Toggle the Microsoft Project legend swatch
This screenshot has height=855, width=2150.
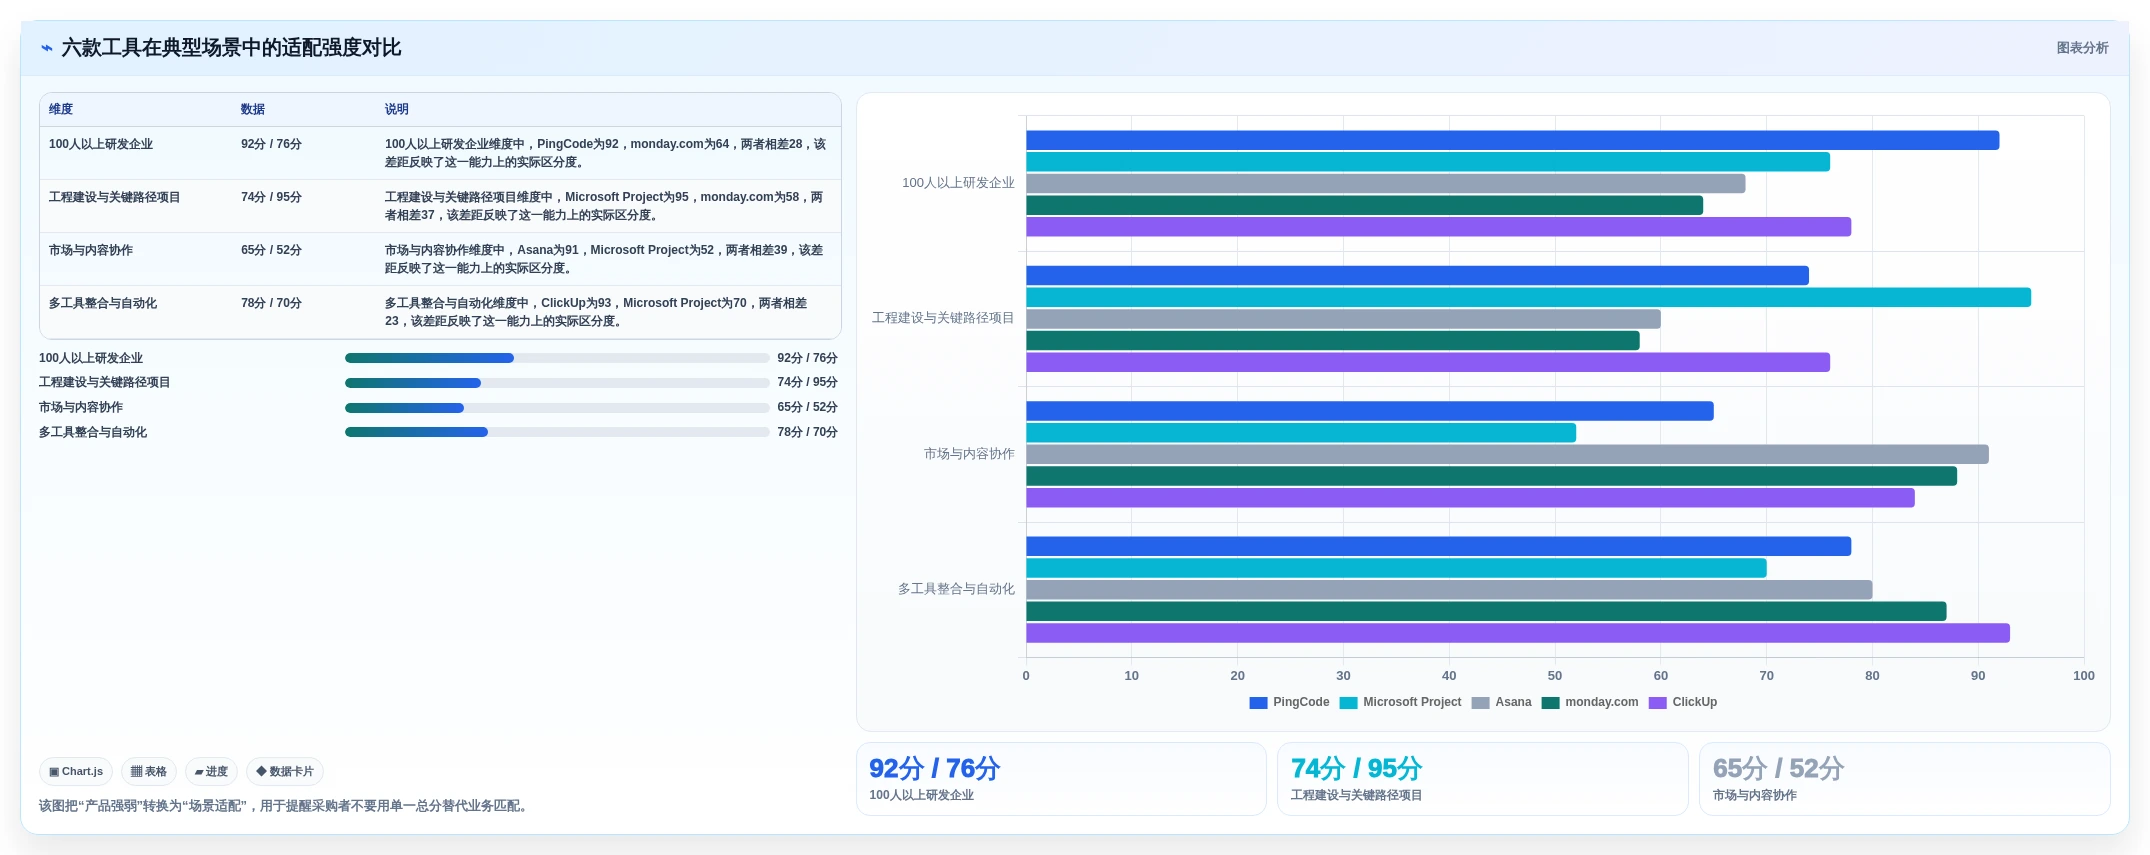coord(1348,703)
